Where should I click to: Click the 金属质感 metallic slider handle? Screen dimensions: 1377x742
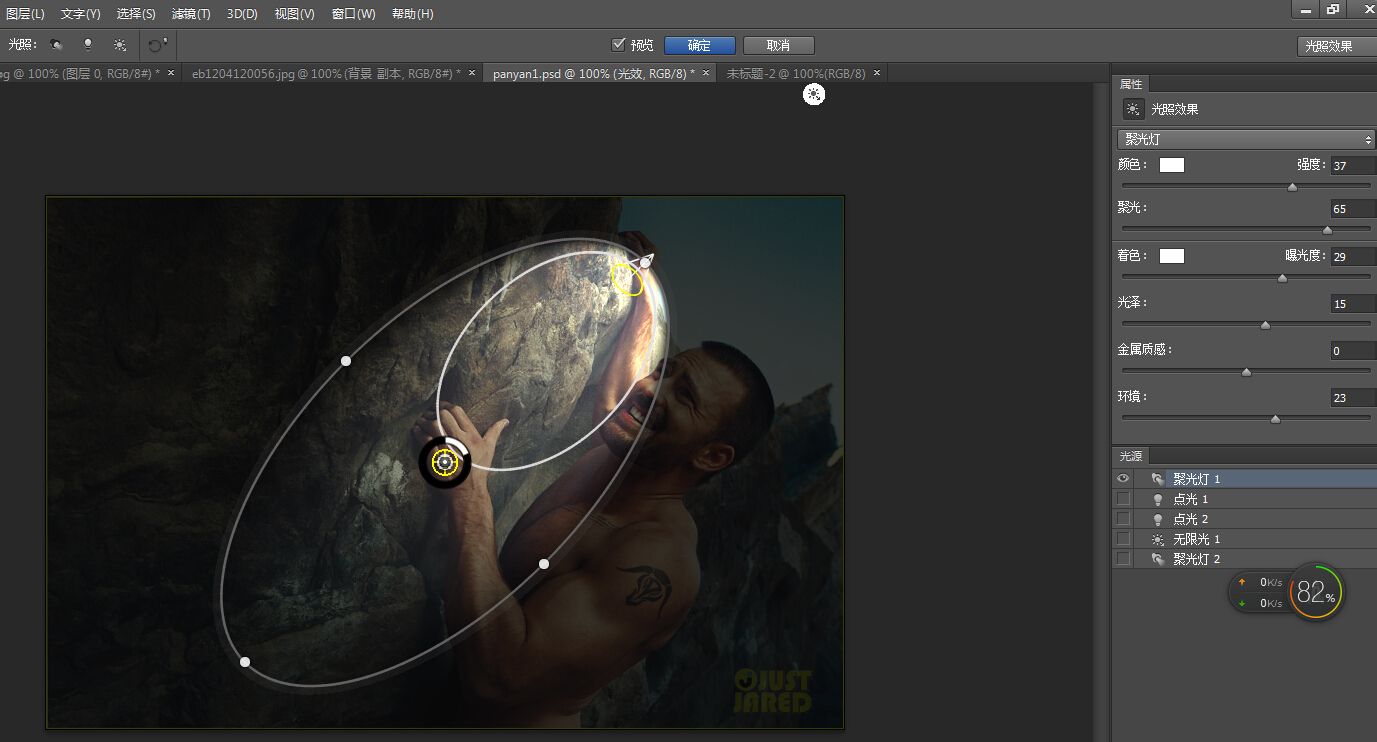tap(1246, 371)
